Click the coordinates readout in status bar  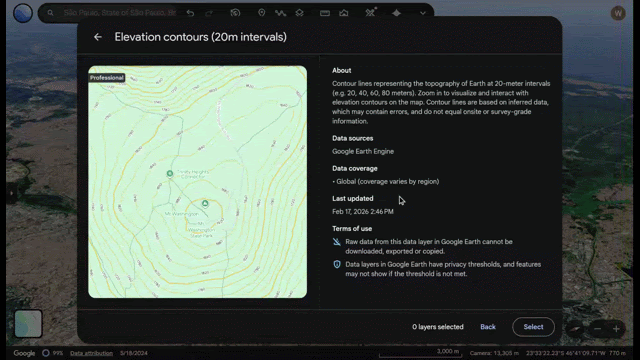[566, 353]
